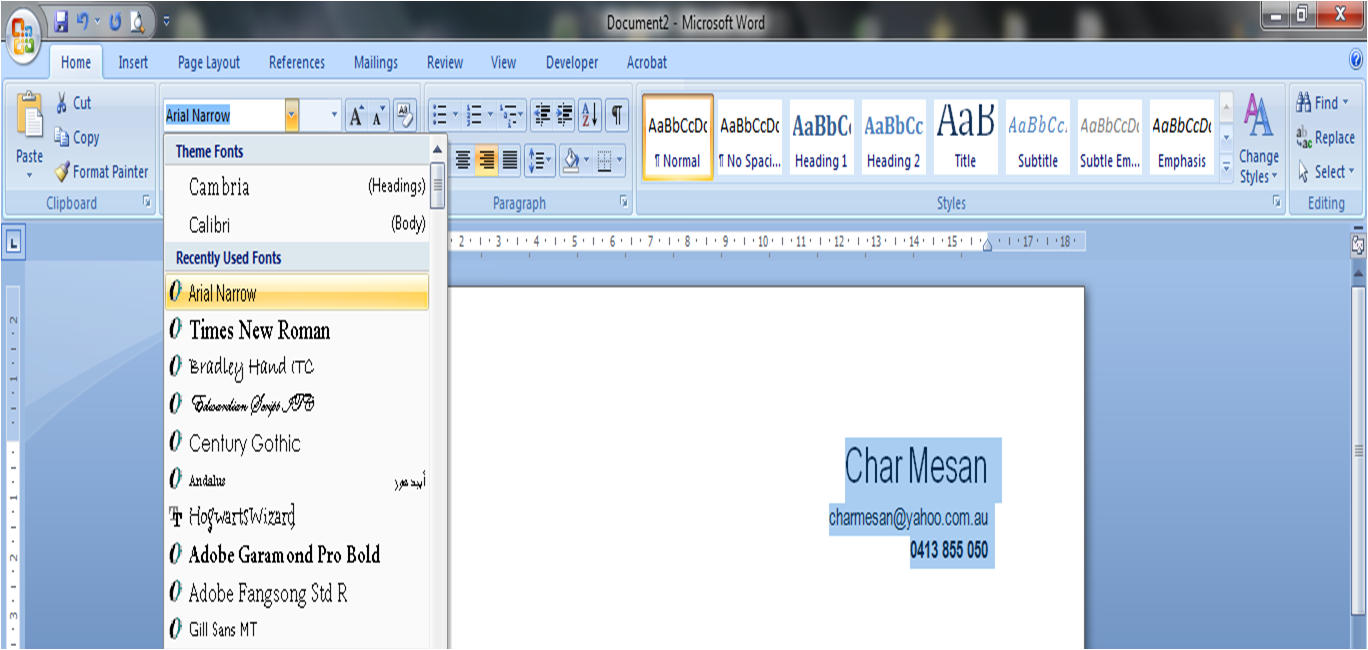
Task: Apply the Subtitle style
Action: point(1037,138)
